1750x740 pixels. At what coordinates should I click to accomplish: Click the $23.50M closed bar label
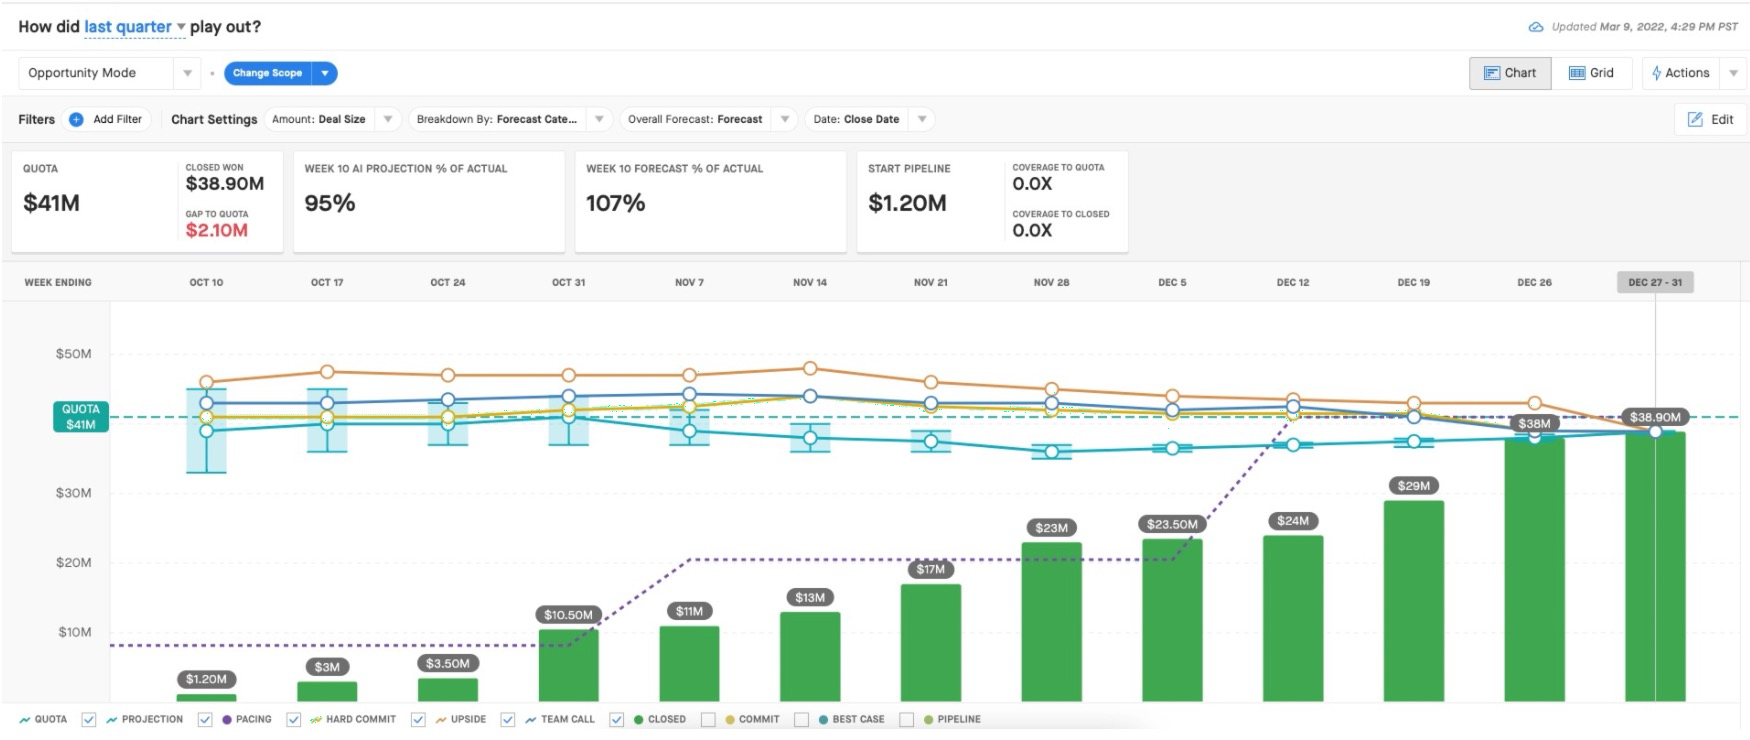pyautogui.click(x=1172, y=524)
